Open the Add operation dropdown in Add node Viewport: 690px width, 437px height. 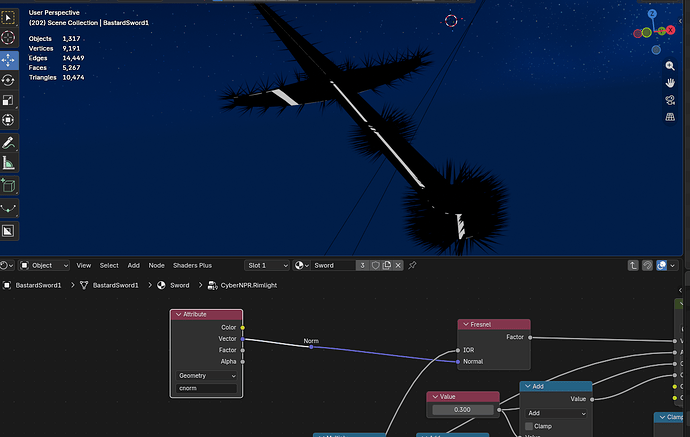tap(556, 413)
